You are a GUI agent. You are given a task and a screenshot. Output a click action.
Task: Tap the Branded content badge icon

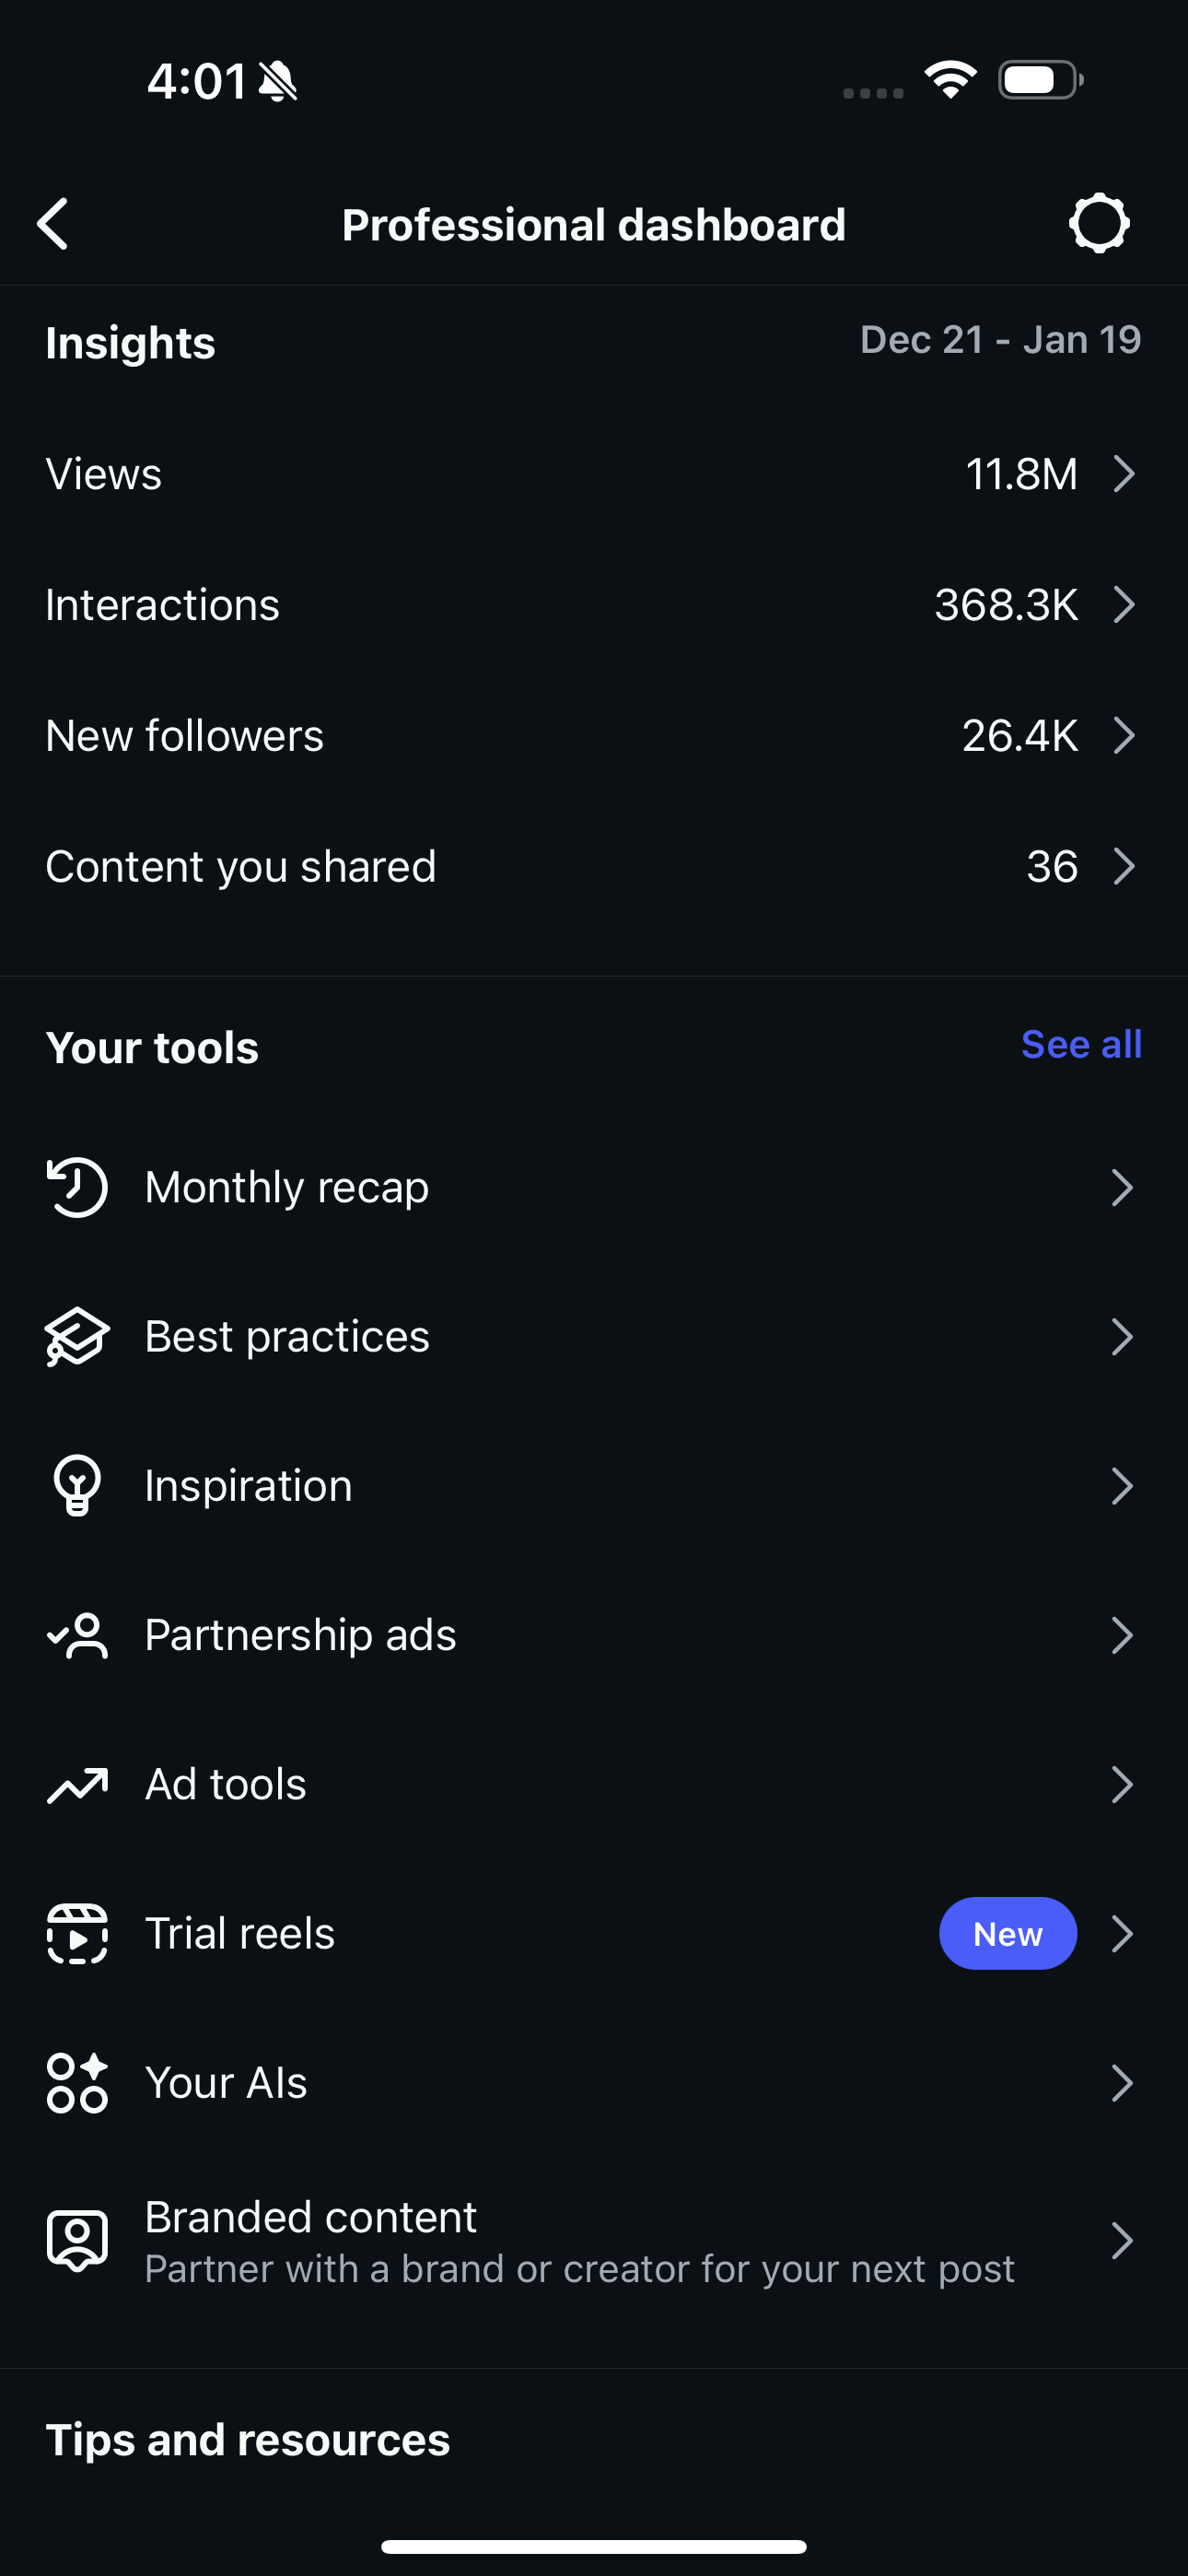click(77, 2241)
